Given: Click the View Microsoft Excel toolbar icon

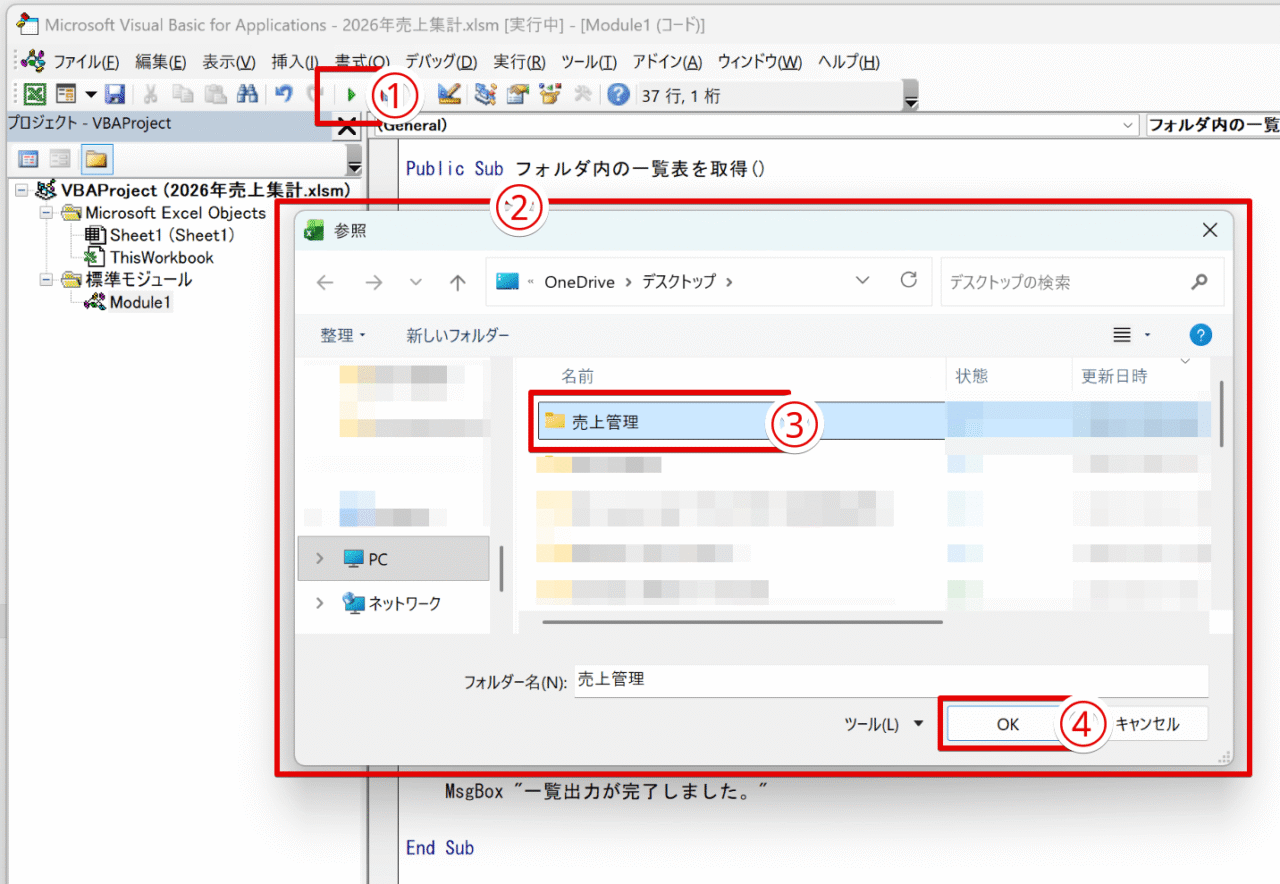Looking at the screenshot, I should tap(33, 94).
